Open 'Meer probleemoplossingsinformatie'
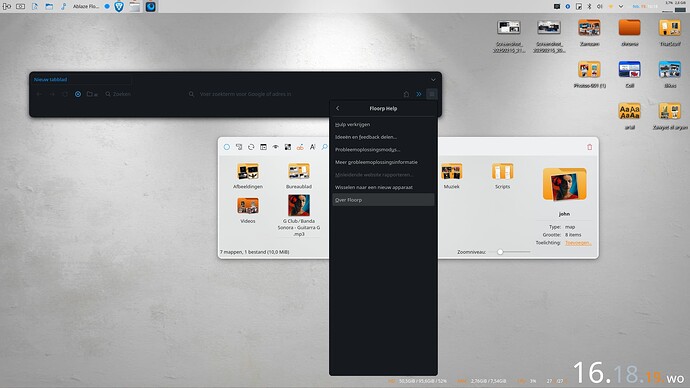 [x=383, y=162]
